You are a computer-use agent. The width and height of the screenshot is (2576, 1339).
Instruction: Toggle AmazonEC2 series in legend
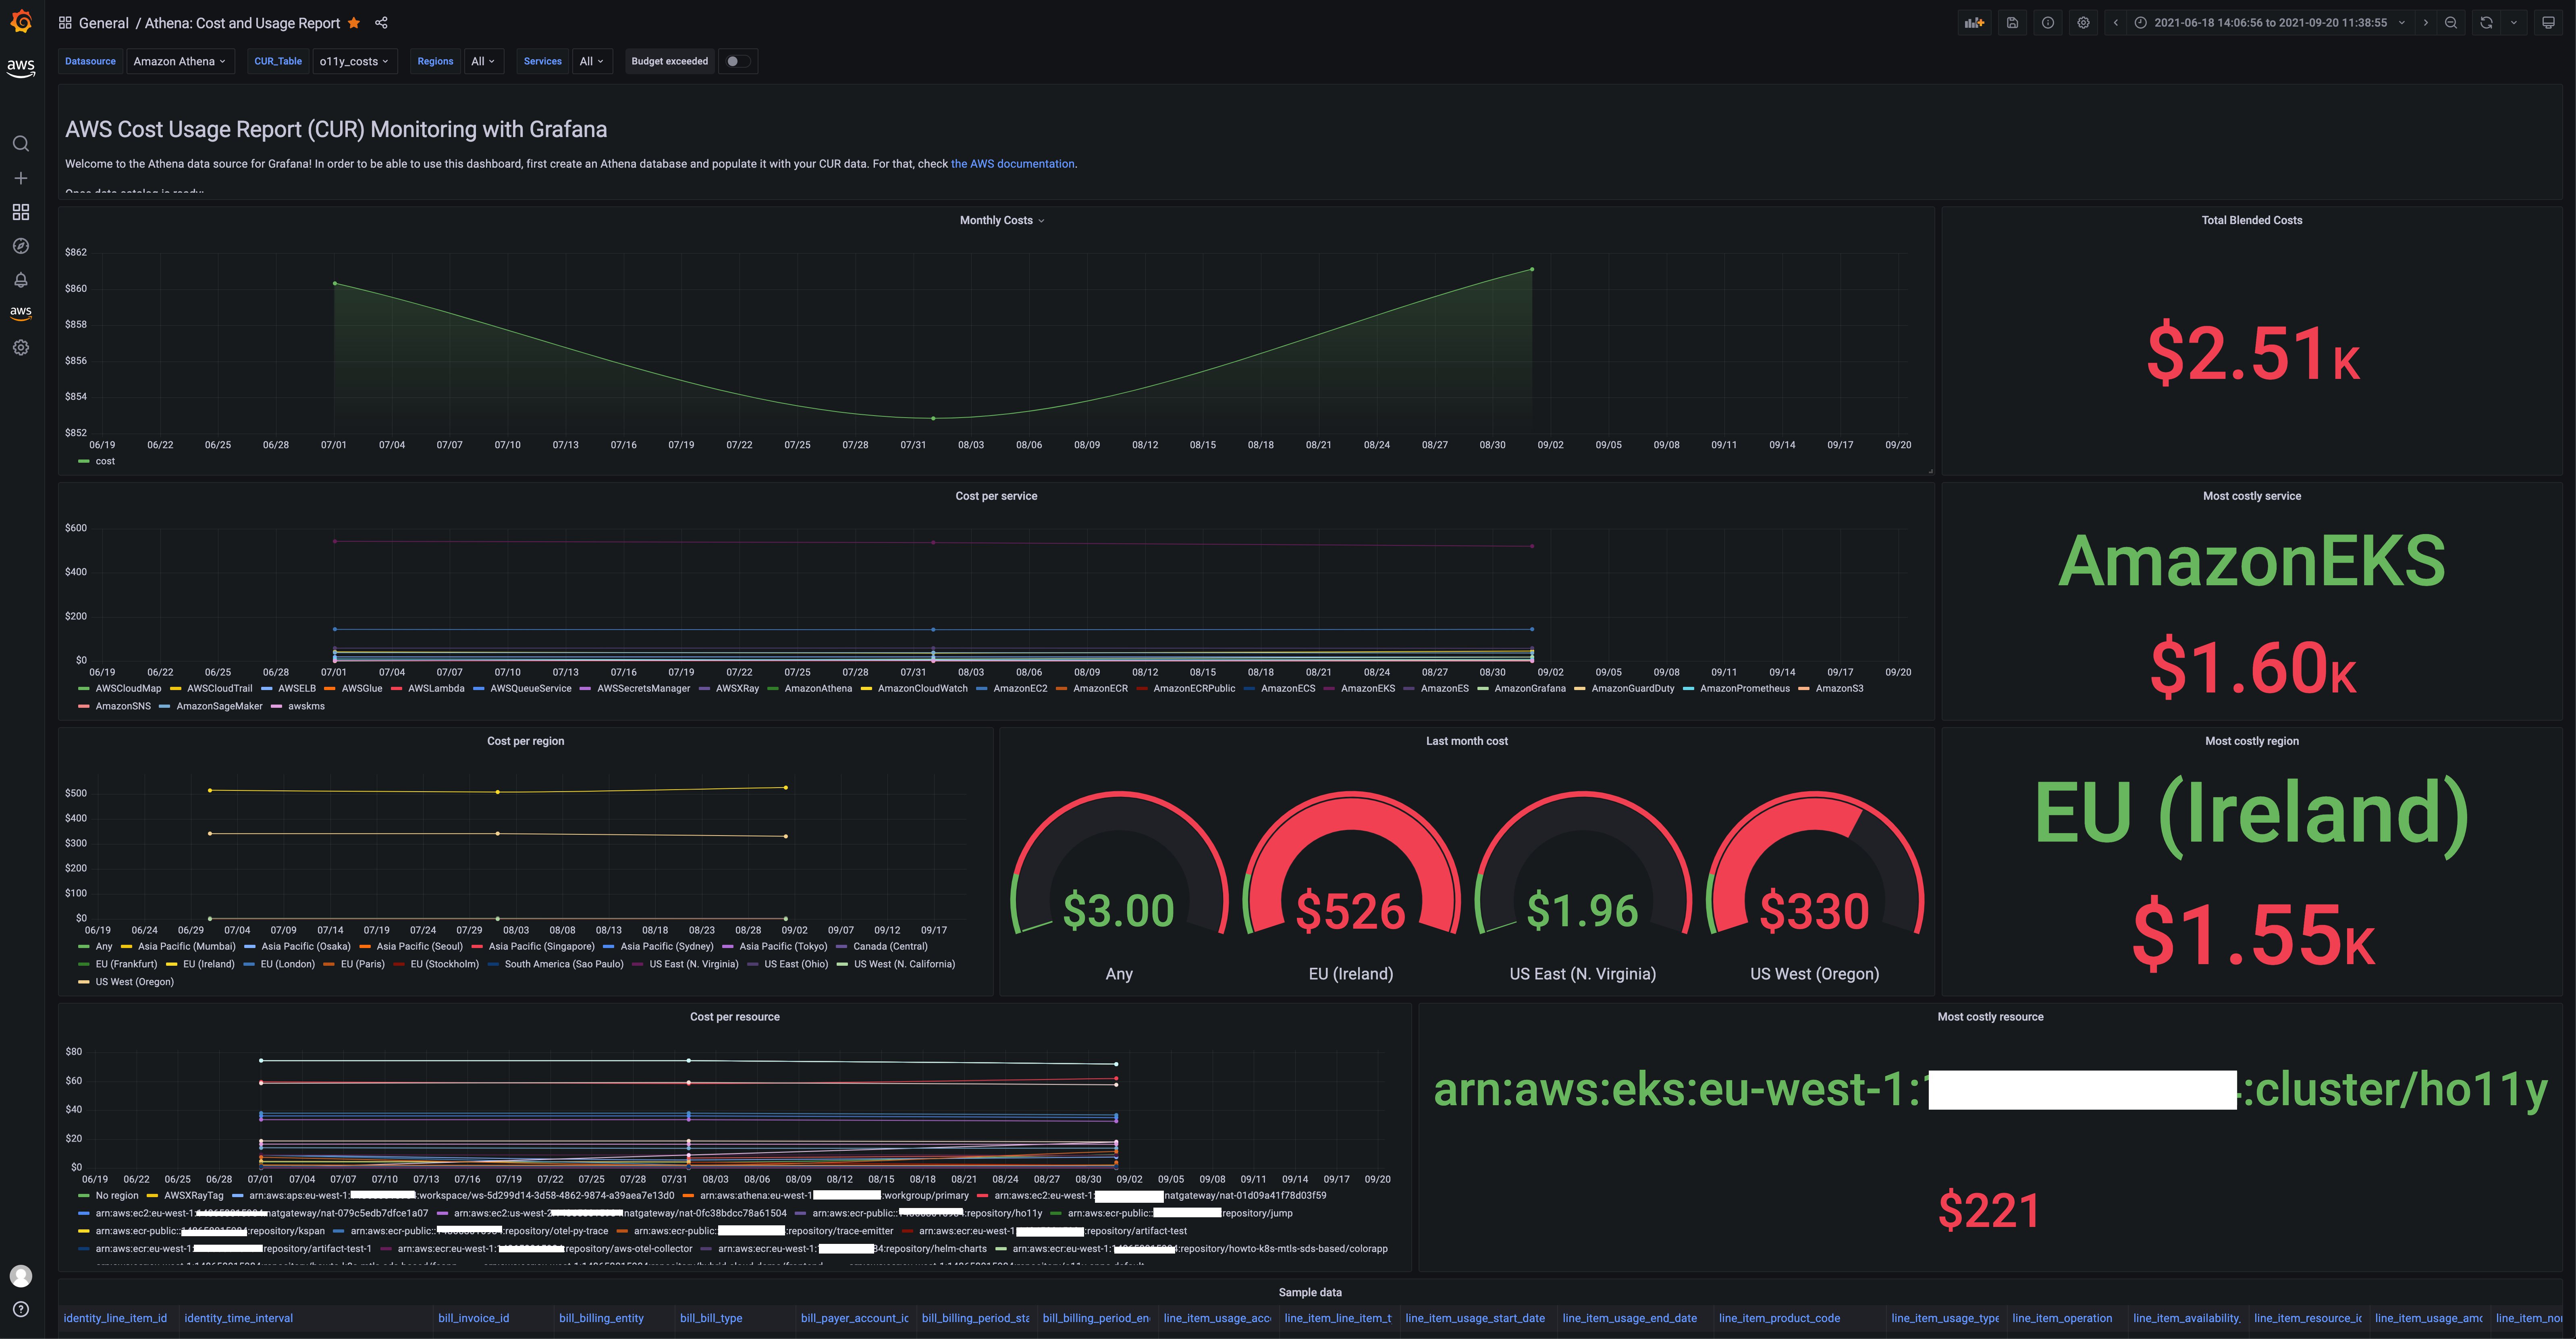(x=1019, y=688)
